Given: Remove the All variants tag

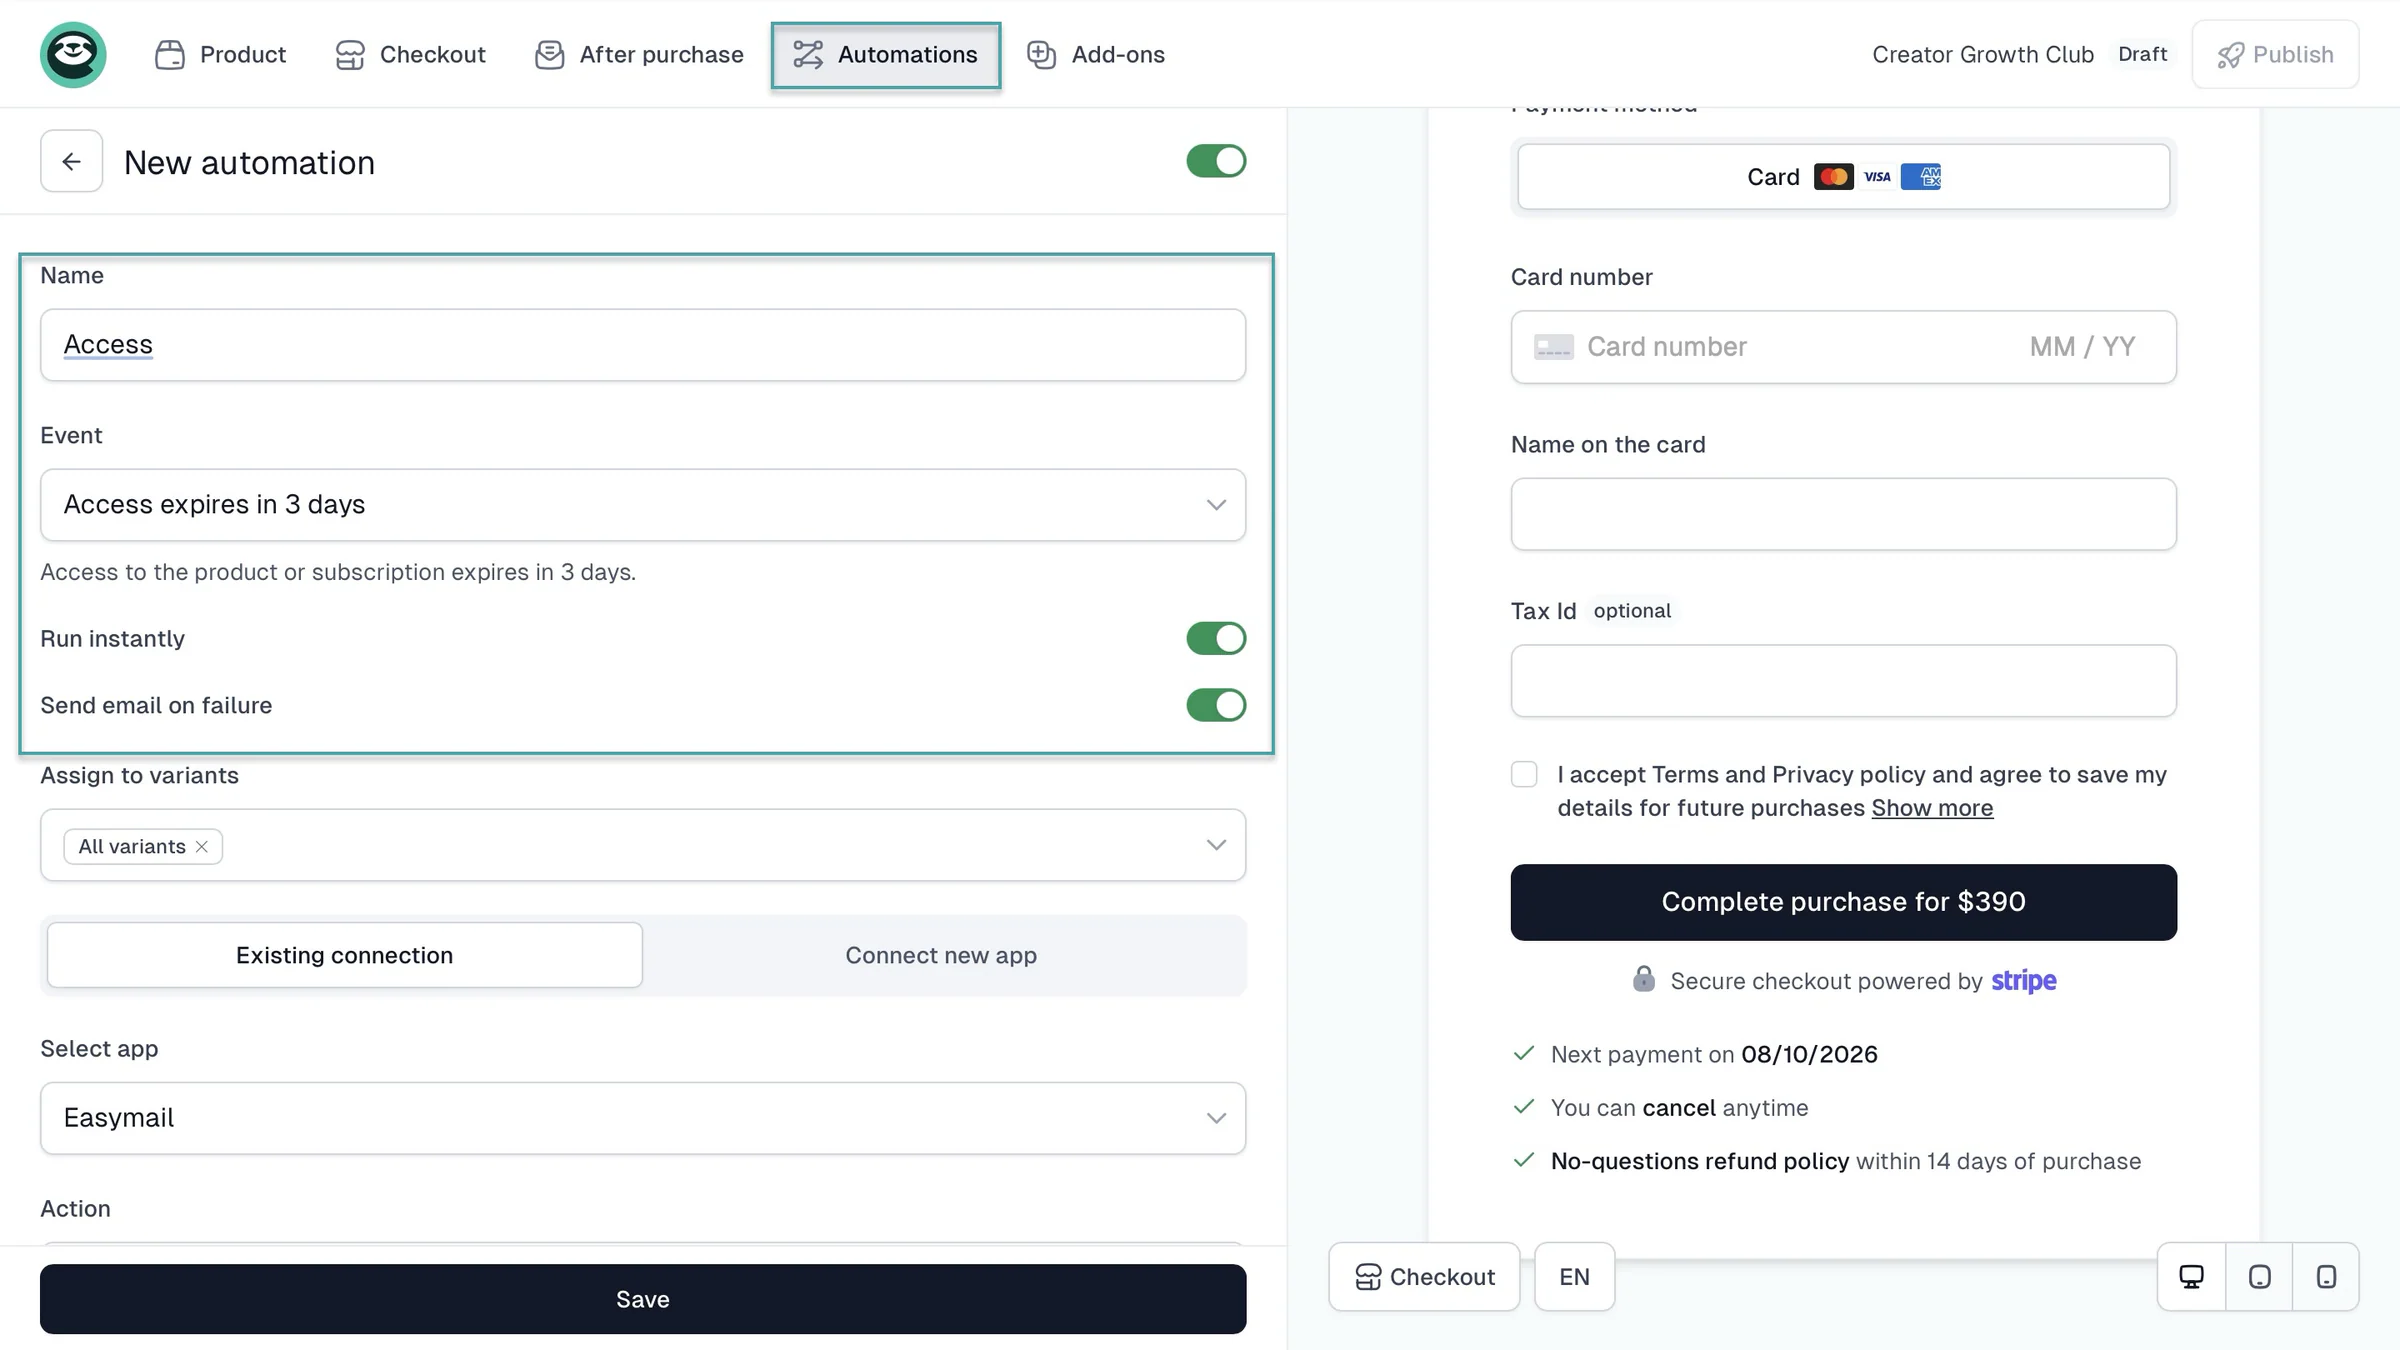Looking at the screenshot, I should tap(202, 847).
